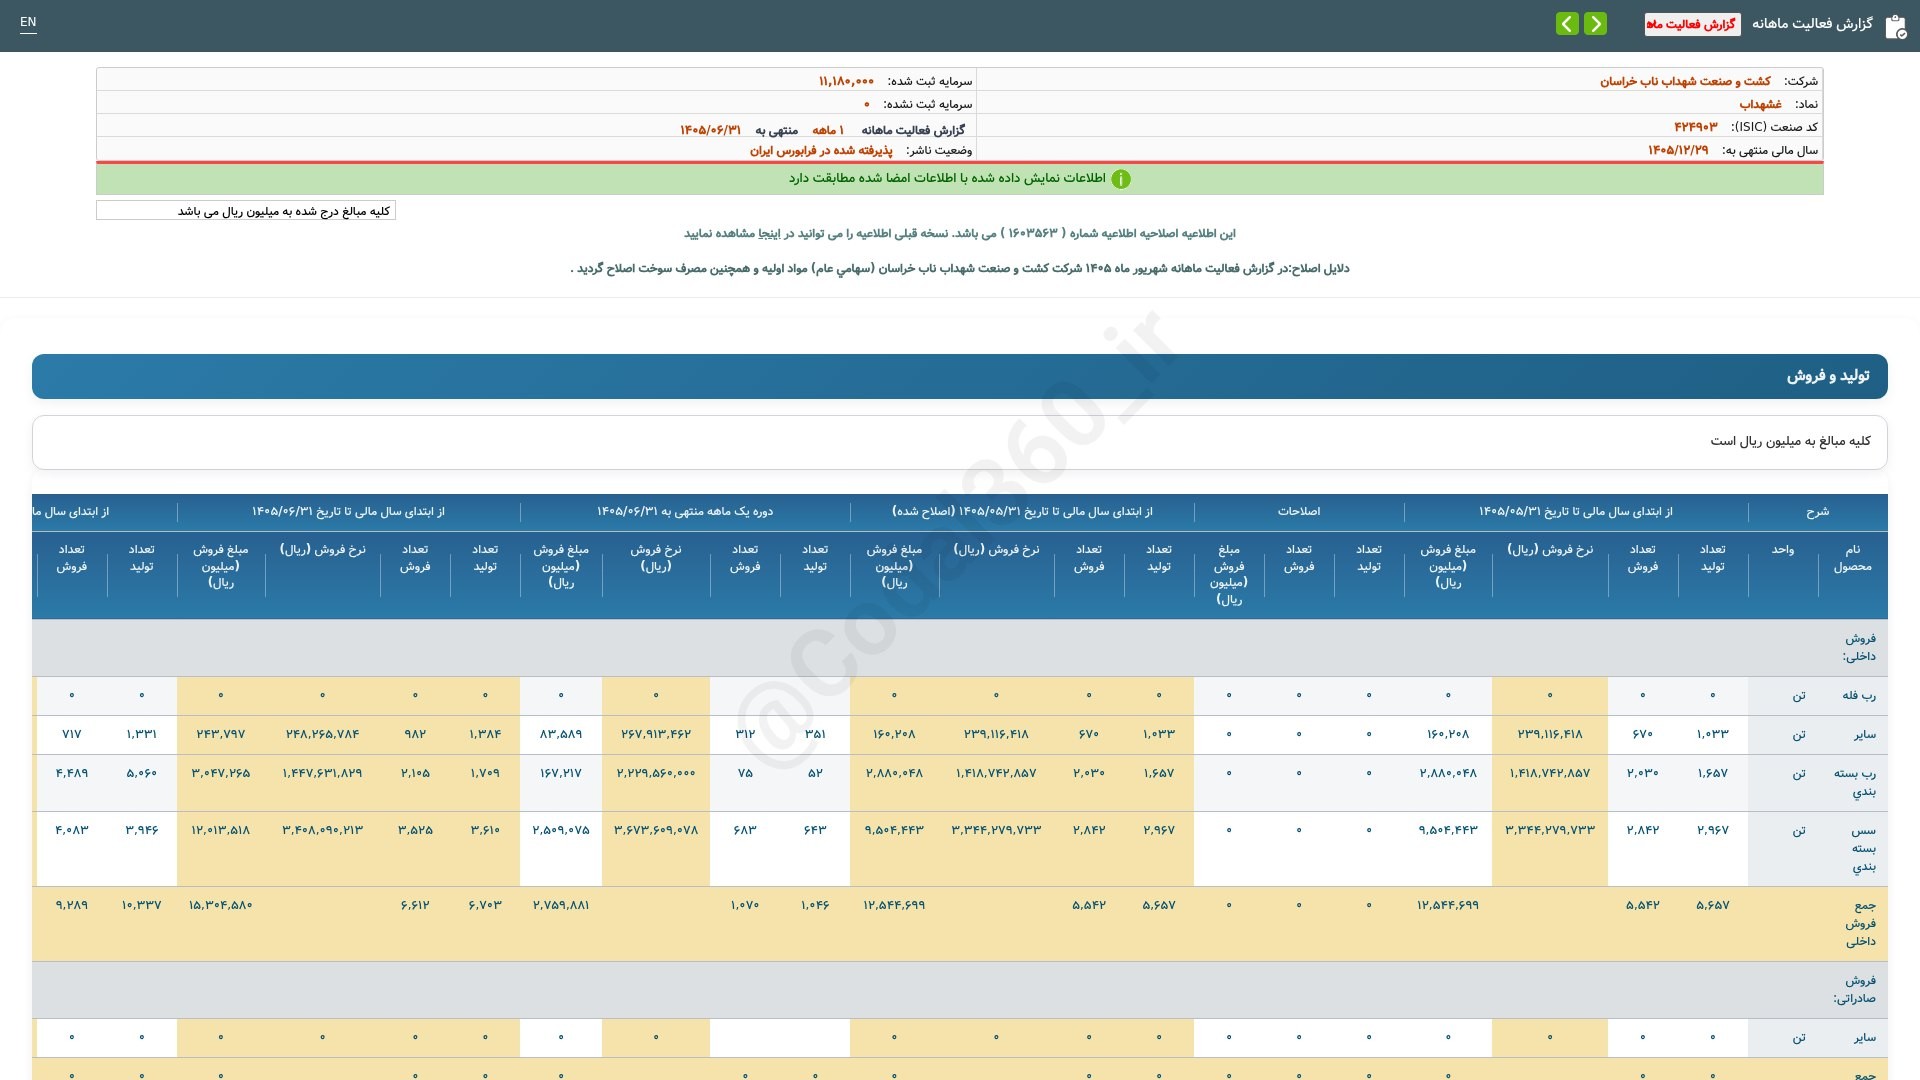This screenshot has width=1920, height=1080.
Task: Click total cell value '۲,۷۵۹,۸۸۱'
Action: click(x=561, y=905)
